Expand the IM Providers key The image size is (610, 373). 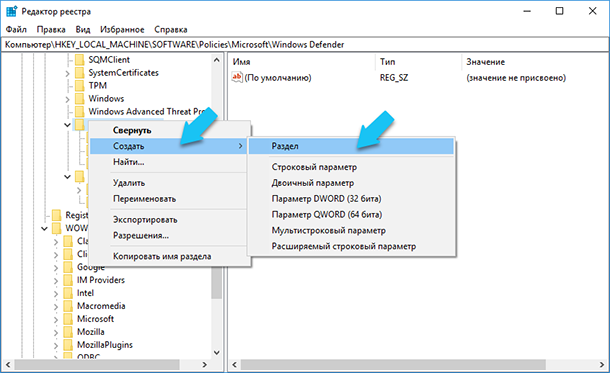click(56, 280)
